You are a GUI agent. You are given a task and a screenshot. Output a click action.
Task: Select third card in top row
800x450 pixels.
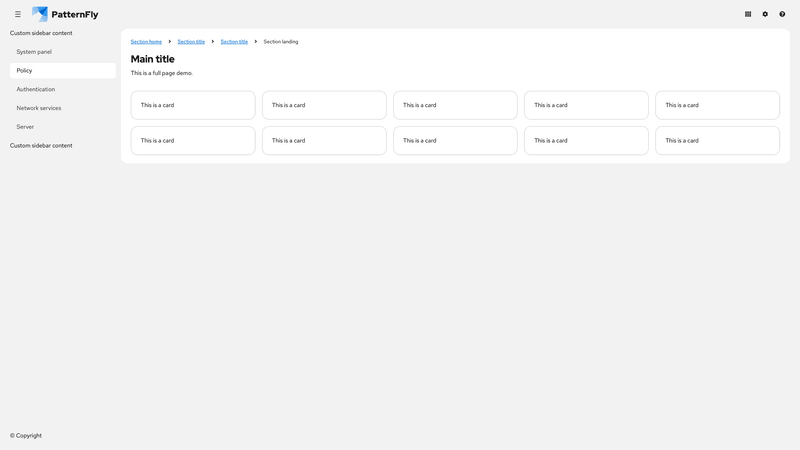coord(455,105)
